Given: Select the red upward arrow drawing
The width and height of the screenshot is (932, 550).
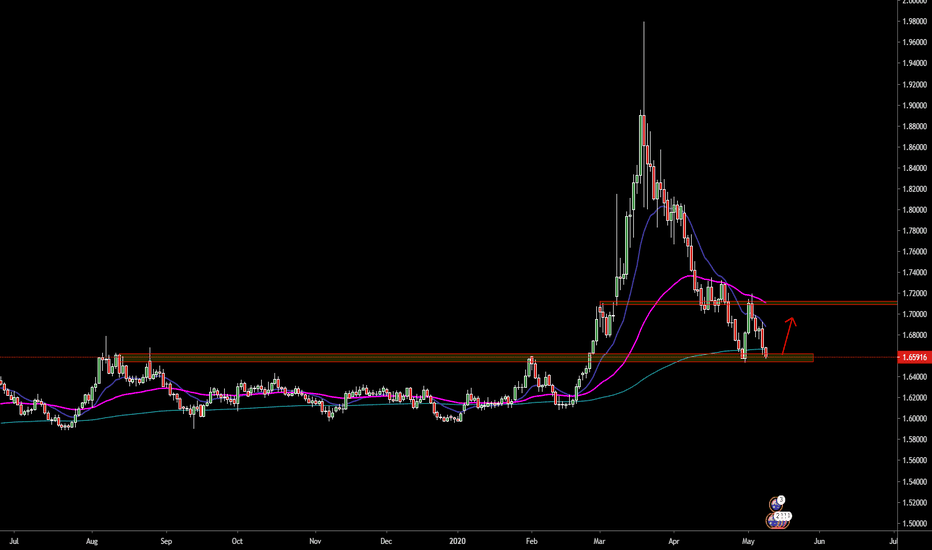Looking at the screenshot, I should pyautogui.click(x=789, y=336).
